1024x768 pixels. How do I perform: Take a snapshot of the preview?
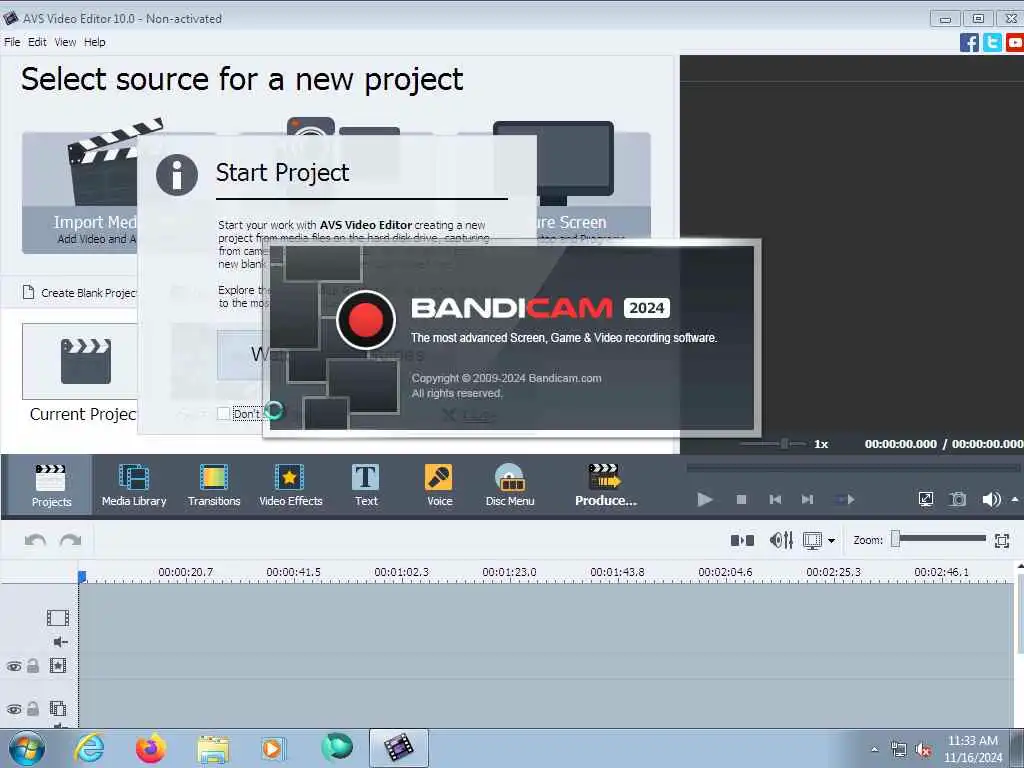tap(958, 500)
